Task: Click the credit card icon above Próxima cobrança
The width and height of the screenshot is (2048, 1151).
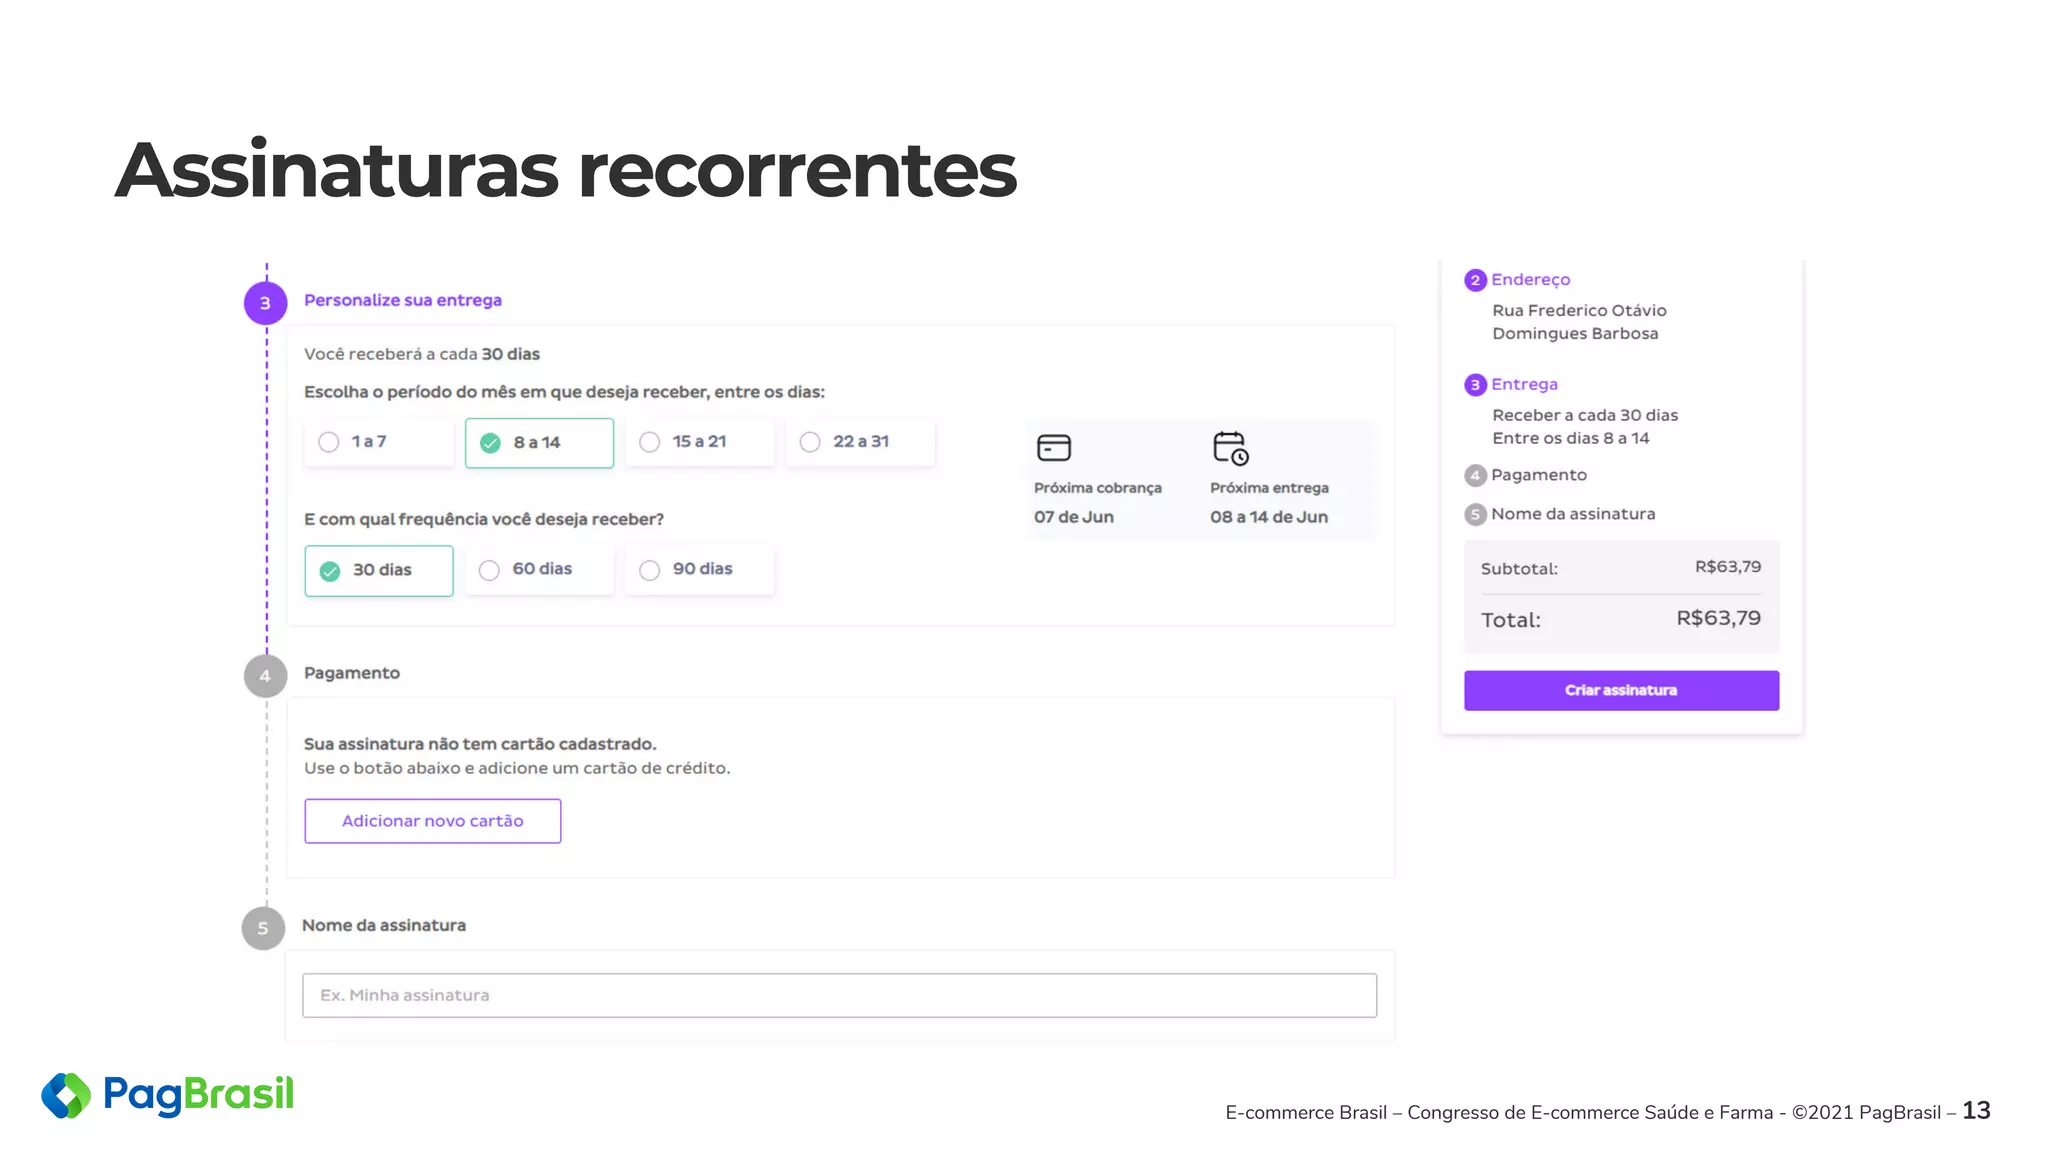Action: [1054, 448]
